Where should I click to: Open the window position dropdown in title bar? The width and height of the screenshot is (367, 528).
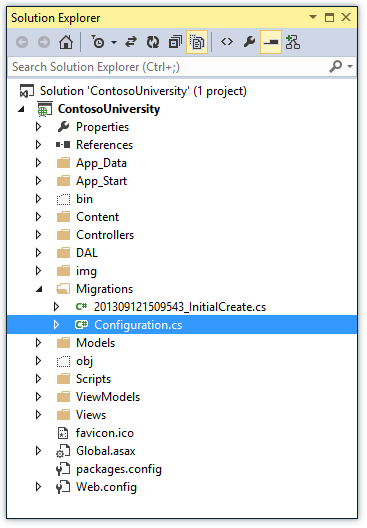pyautogui.click(x=313, y=17)
